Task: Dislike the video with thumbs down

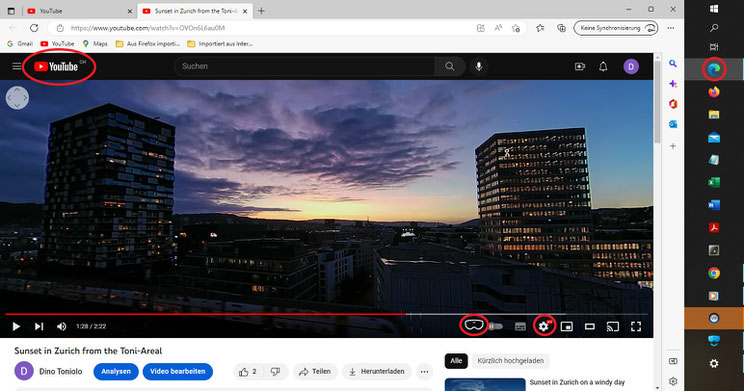Action: click(x=275, y=372)
